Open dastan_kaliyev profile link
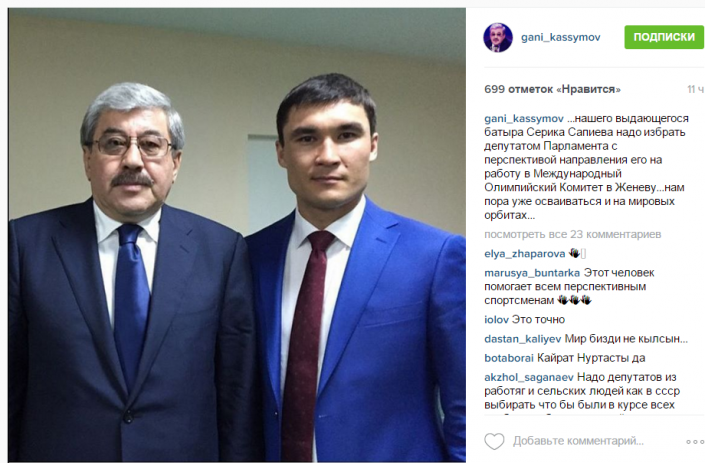 point(522,339)
